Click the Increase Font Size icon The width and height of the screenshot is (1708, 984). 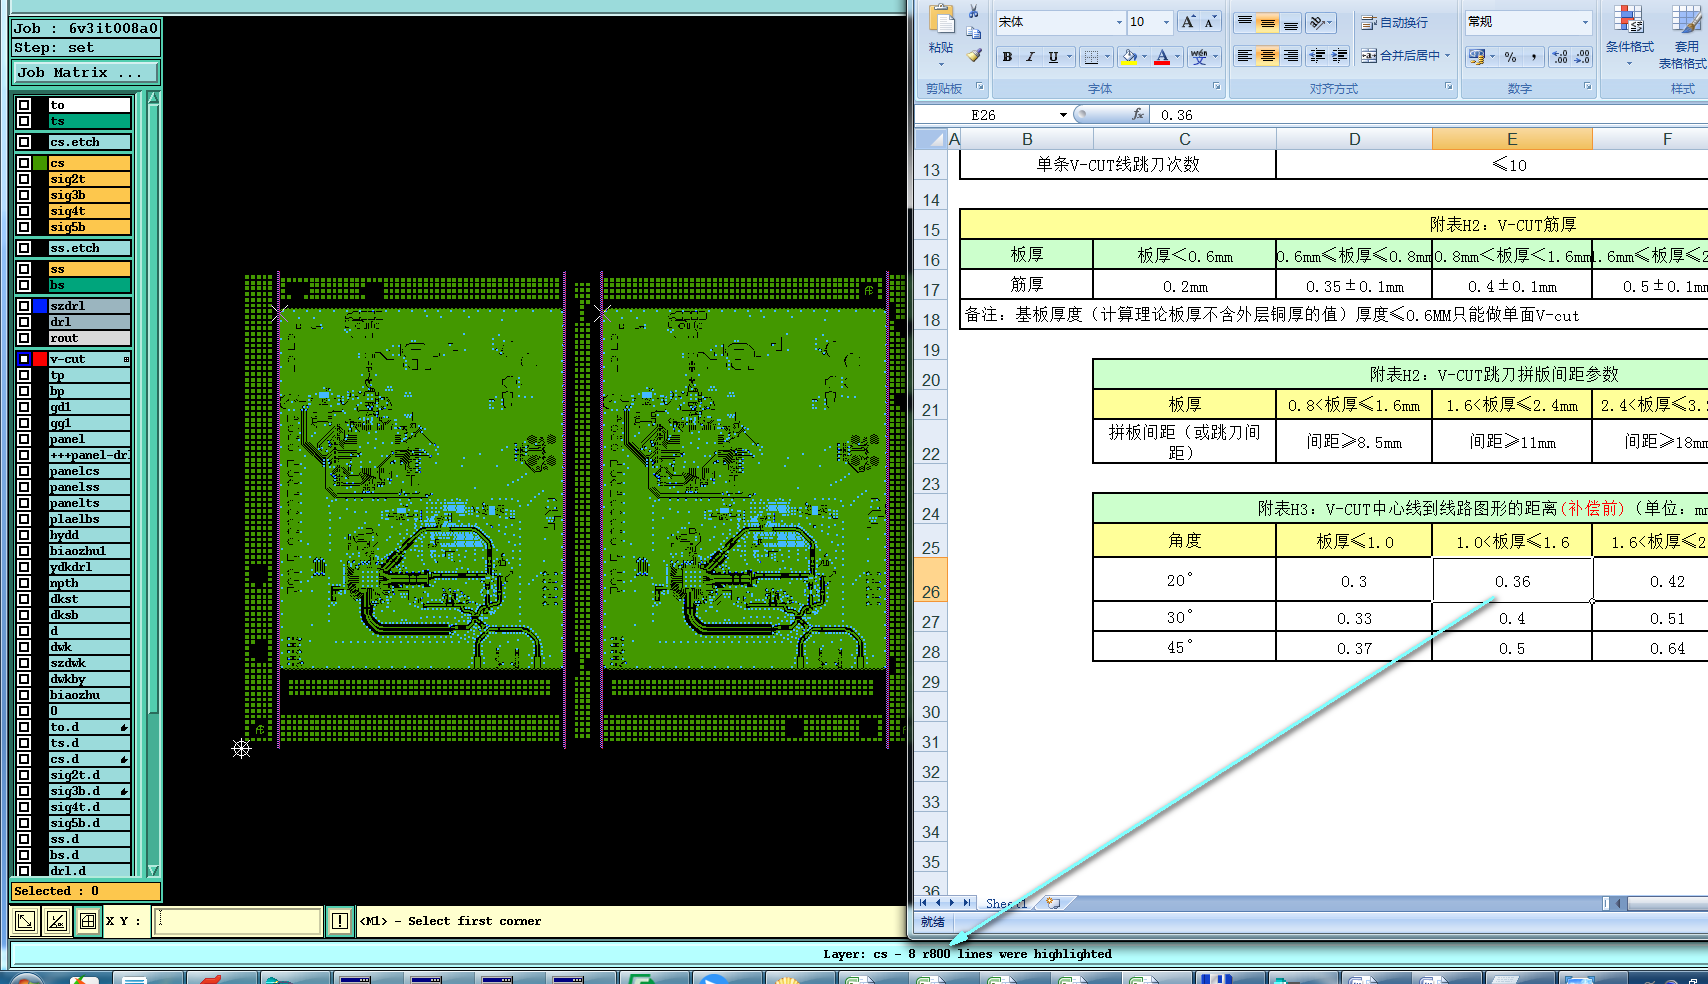[1188, 22]
